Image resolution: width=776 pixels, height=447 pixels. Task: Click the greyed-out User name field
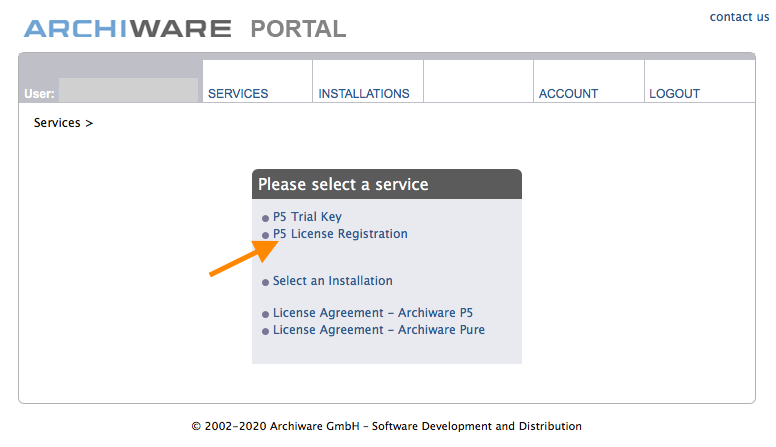[129, 90]
